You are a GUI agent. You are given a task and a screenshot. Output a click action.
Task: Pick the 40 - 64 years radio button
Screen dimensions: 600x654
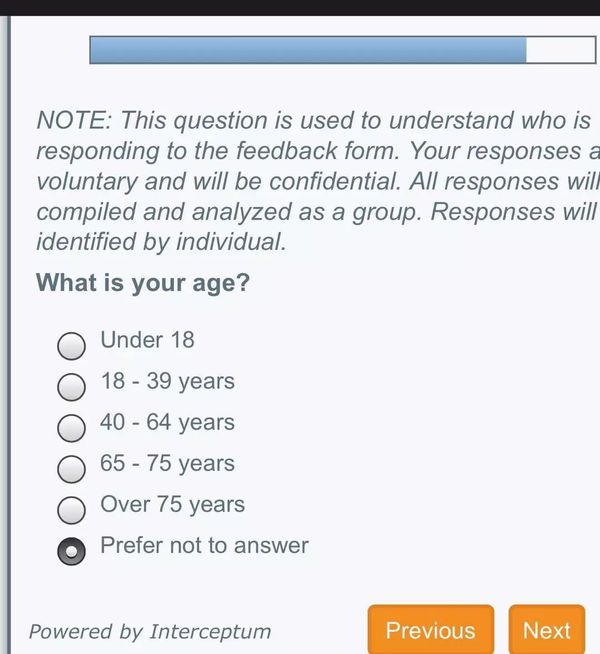pos(71,428)
